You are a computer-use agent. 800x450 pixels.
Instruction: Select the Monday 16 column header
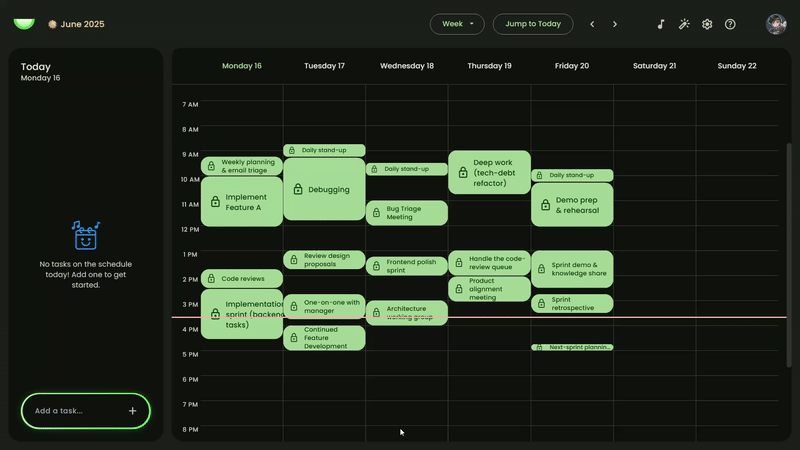point(241,66)
